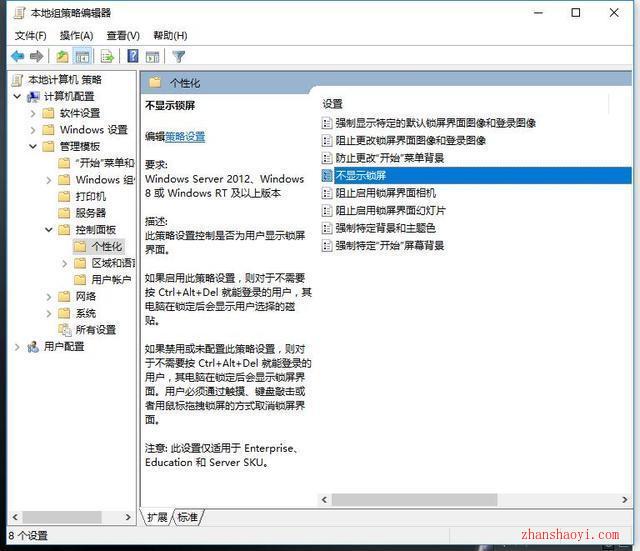Expand the 软件设置 node

[x=33, y=113]
